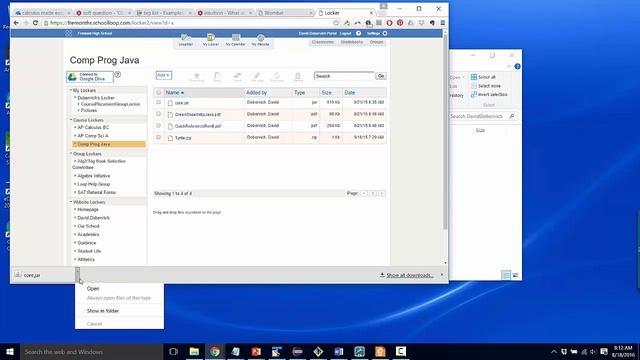Click the core.jar download item arrow

click(x=77, y=275)
